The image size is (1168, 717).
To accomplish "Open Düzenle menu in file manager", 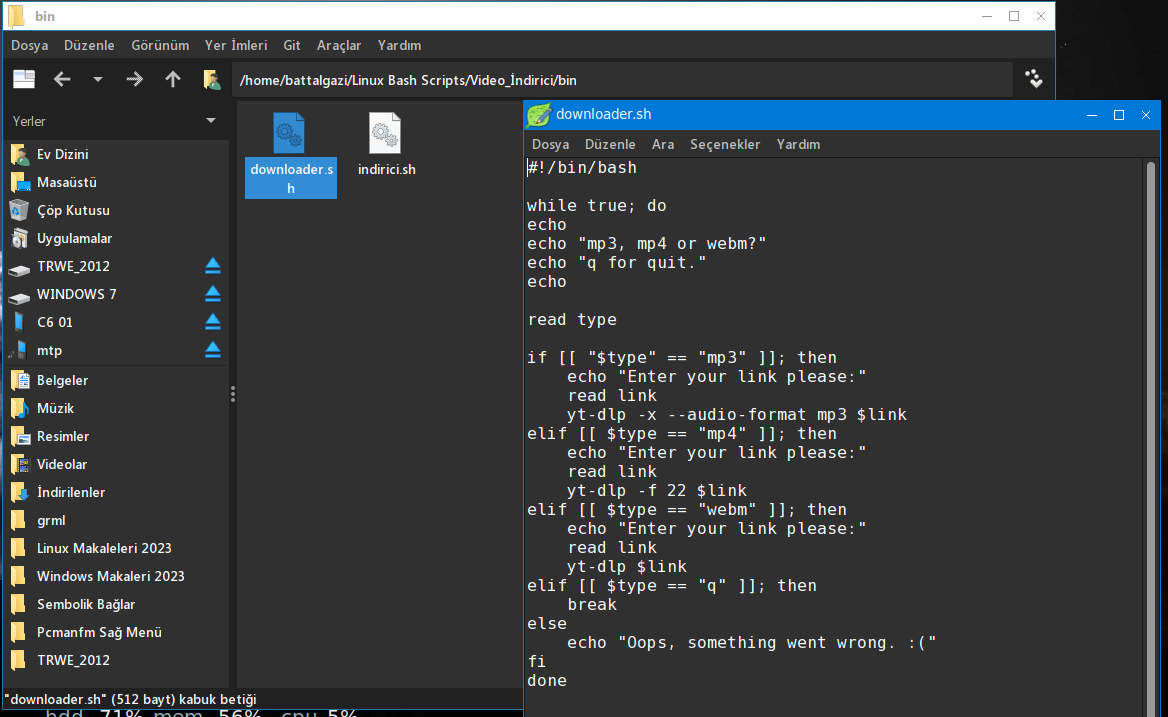I will tap(89, 45).
